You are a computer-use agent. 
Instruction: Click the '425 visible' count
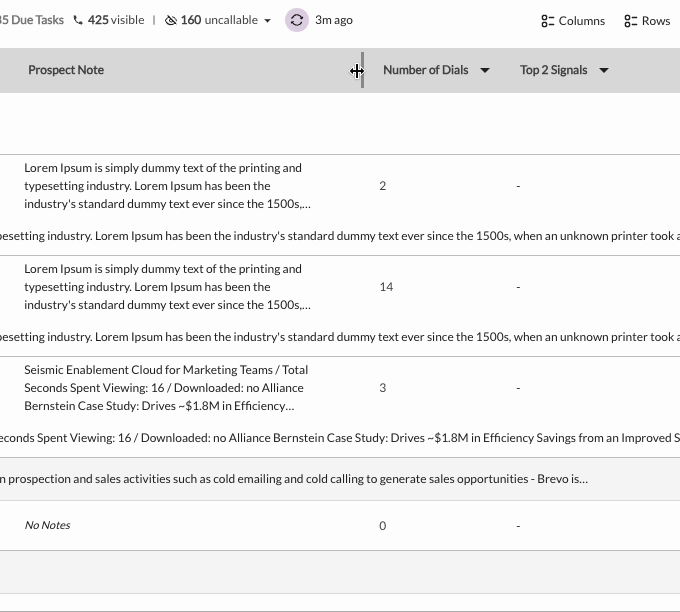(116, 20)
